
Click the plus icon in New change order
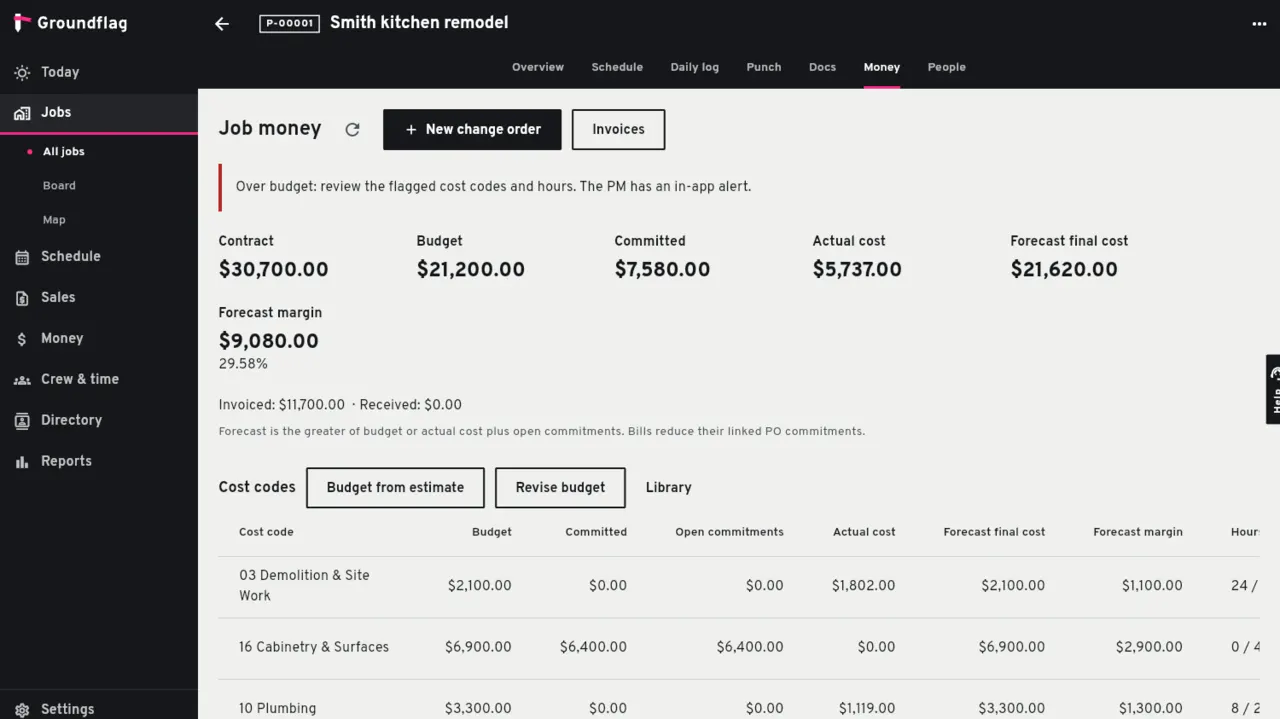(x=411, y=130)
